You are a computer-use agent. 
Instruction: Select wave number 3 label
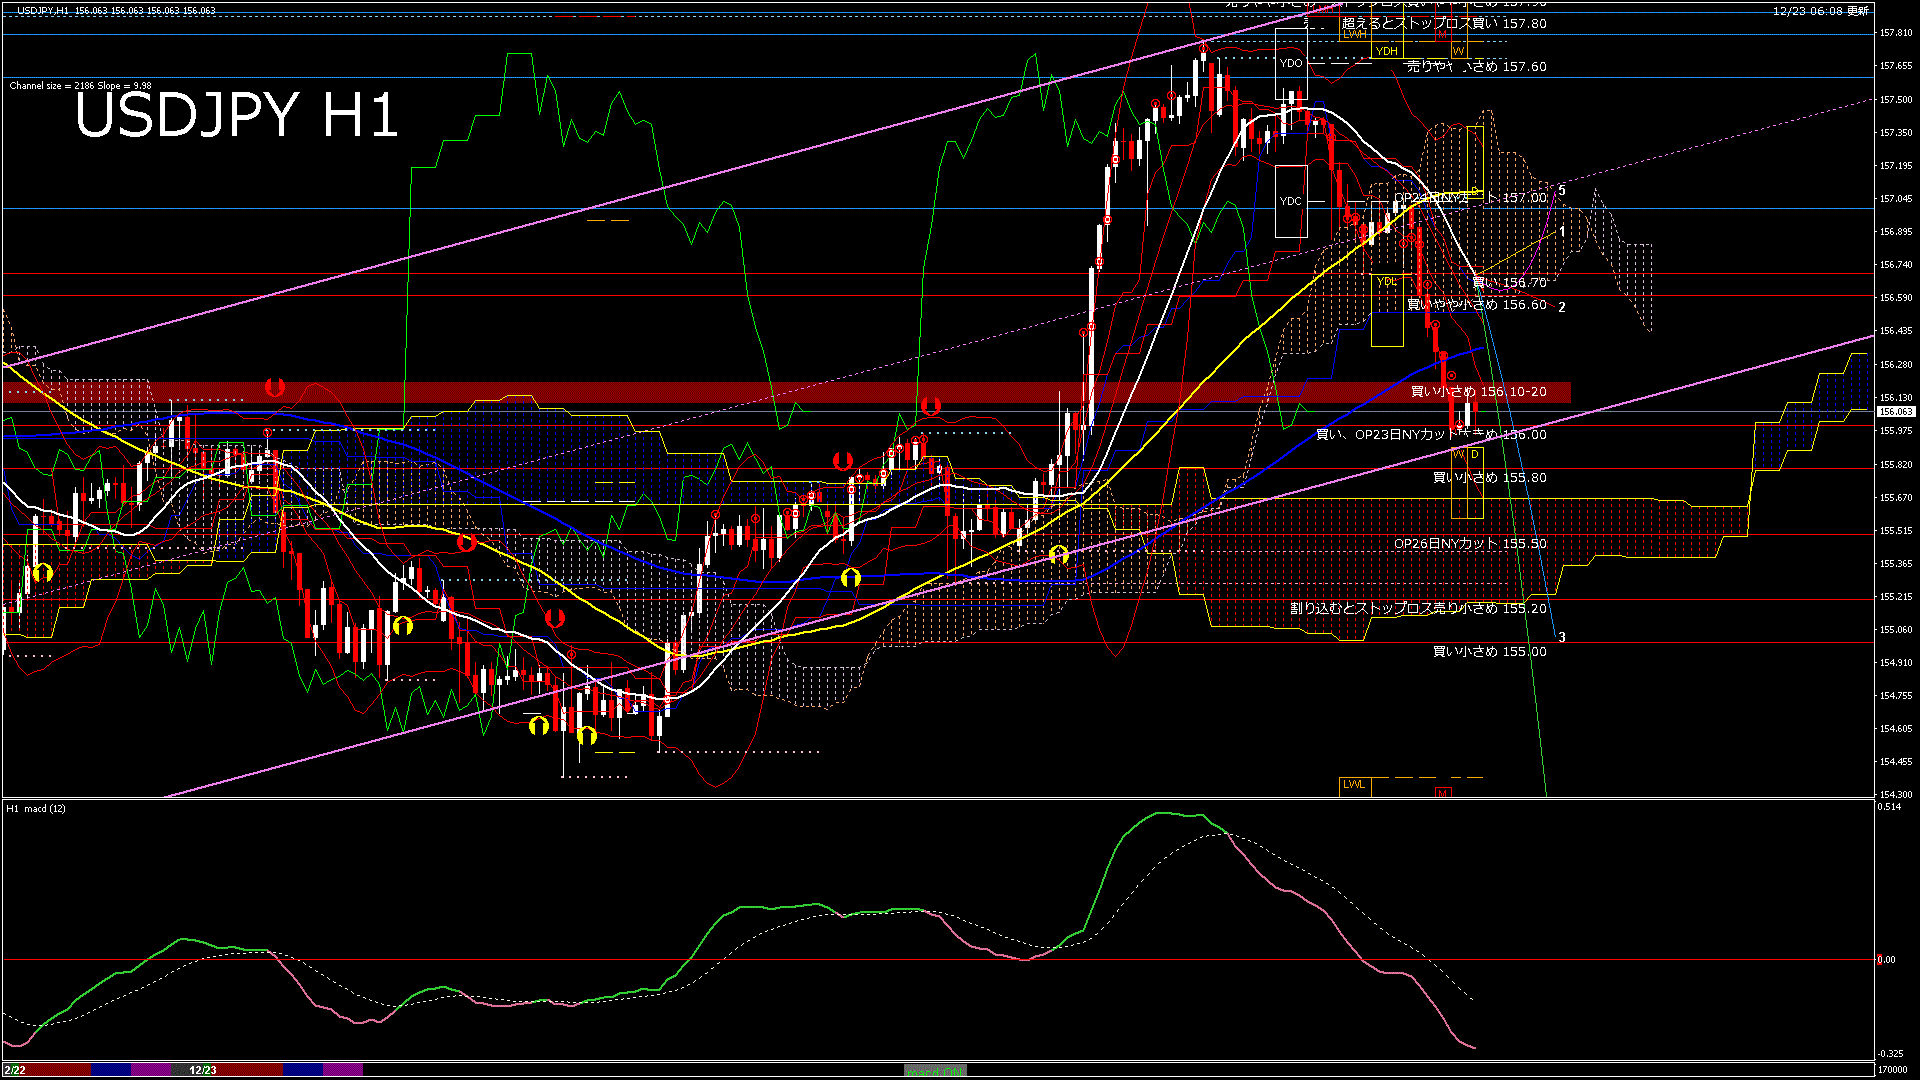tap(1562, 637)
